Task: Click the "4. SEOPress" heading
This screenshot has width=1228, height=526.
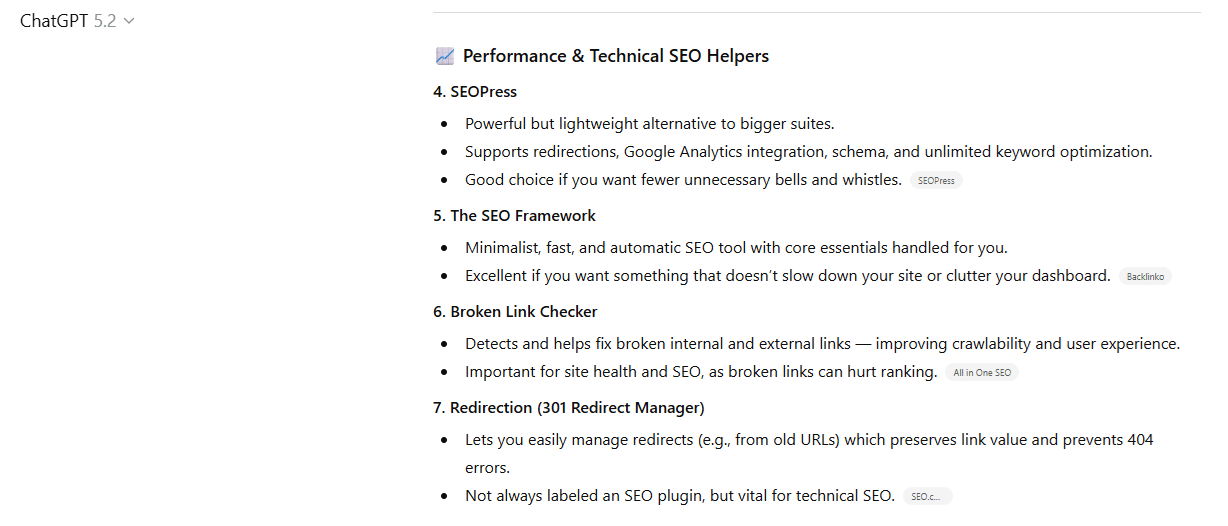Action: pos(475,92)
